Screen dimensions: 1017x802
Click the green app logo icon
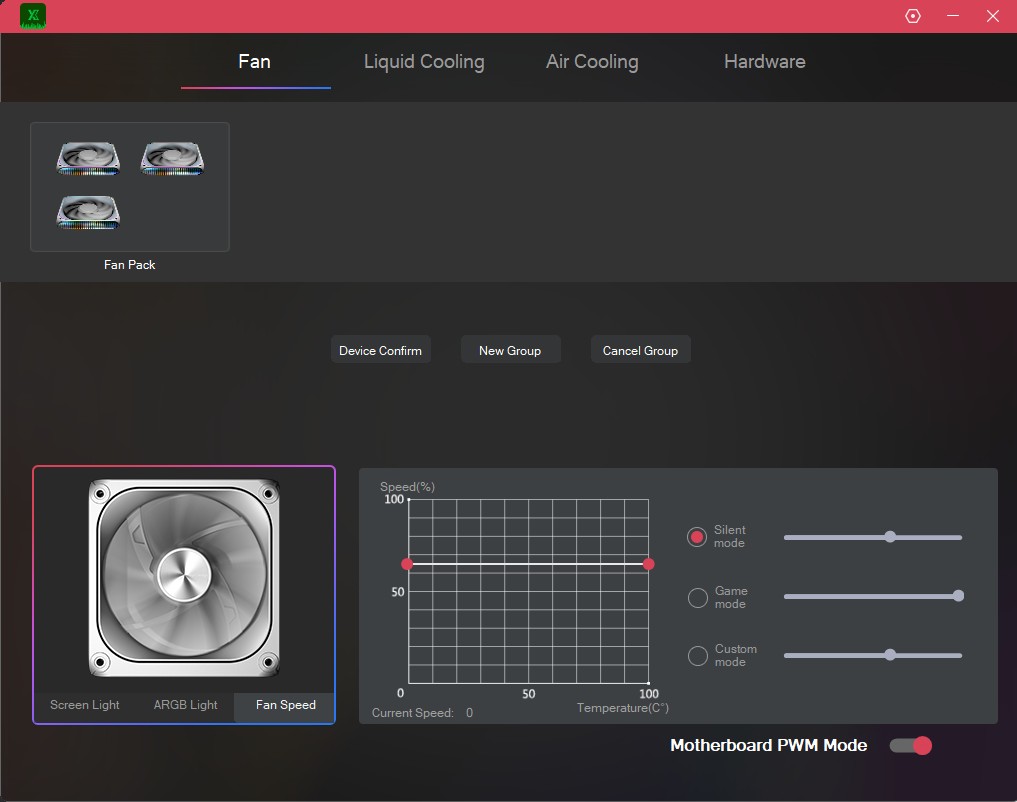33,16
